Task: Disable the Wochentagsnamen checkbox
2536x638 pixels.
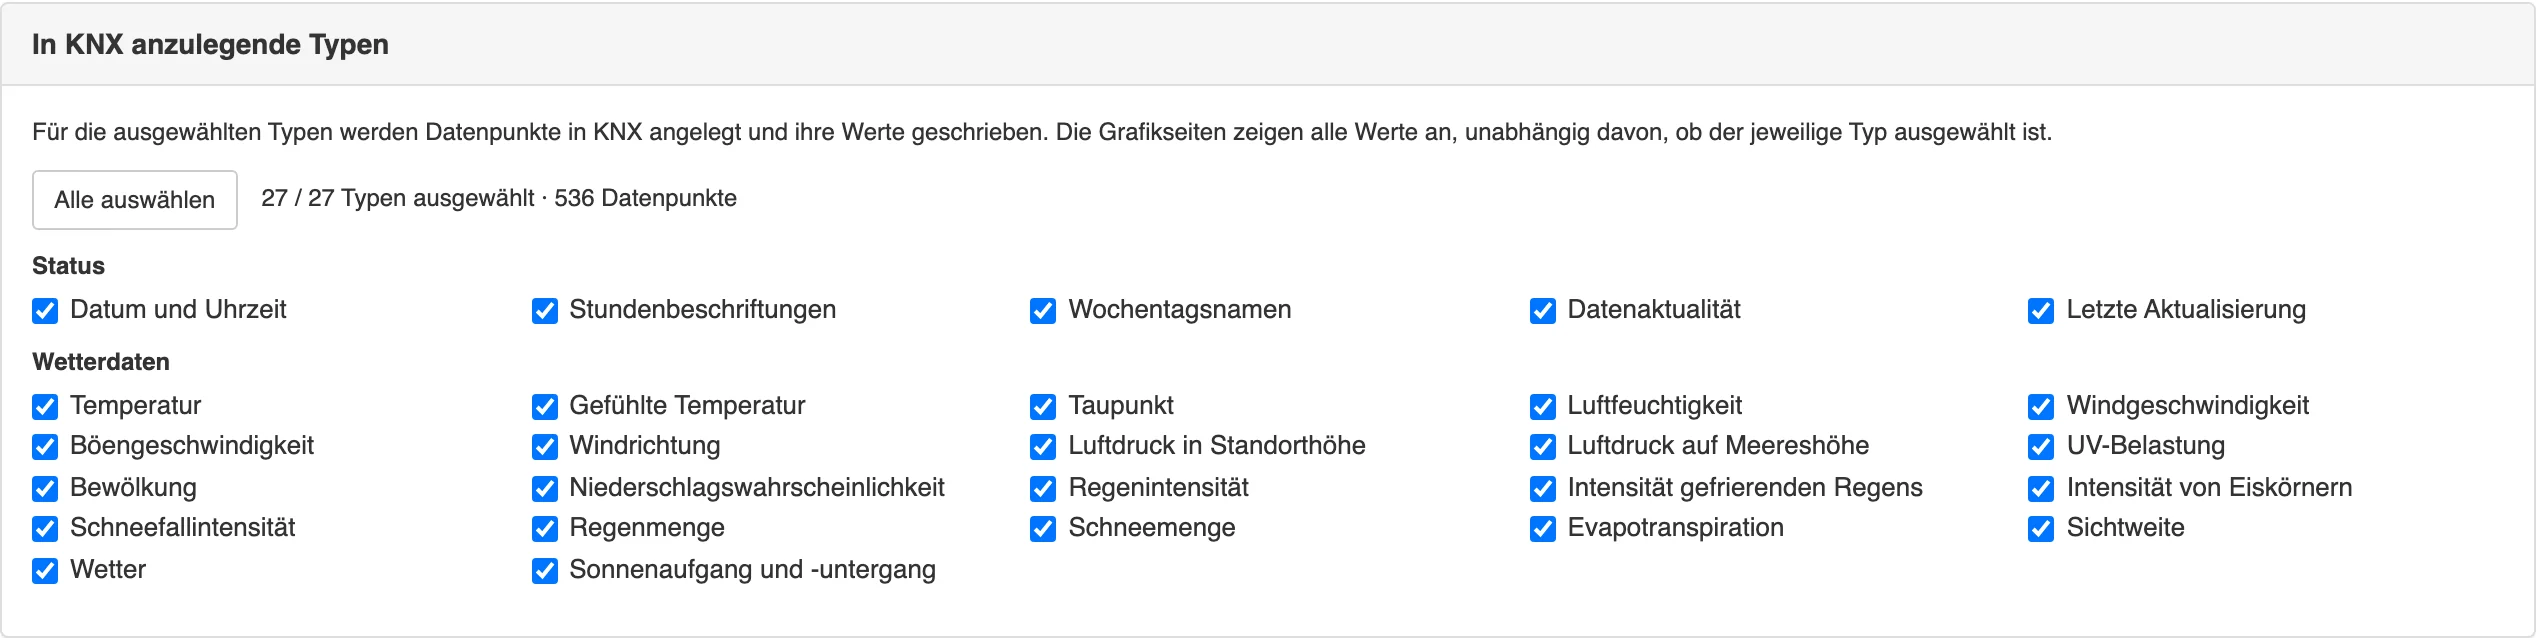Action: pyautogui.click(x=1043, y=311)
